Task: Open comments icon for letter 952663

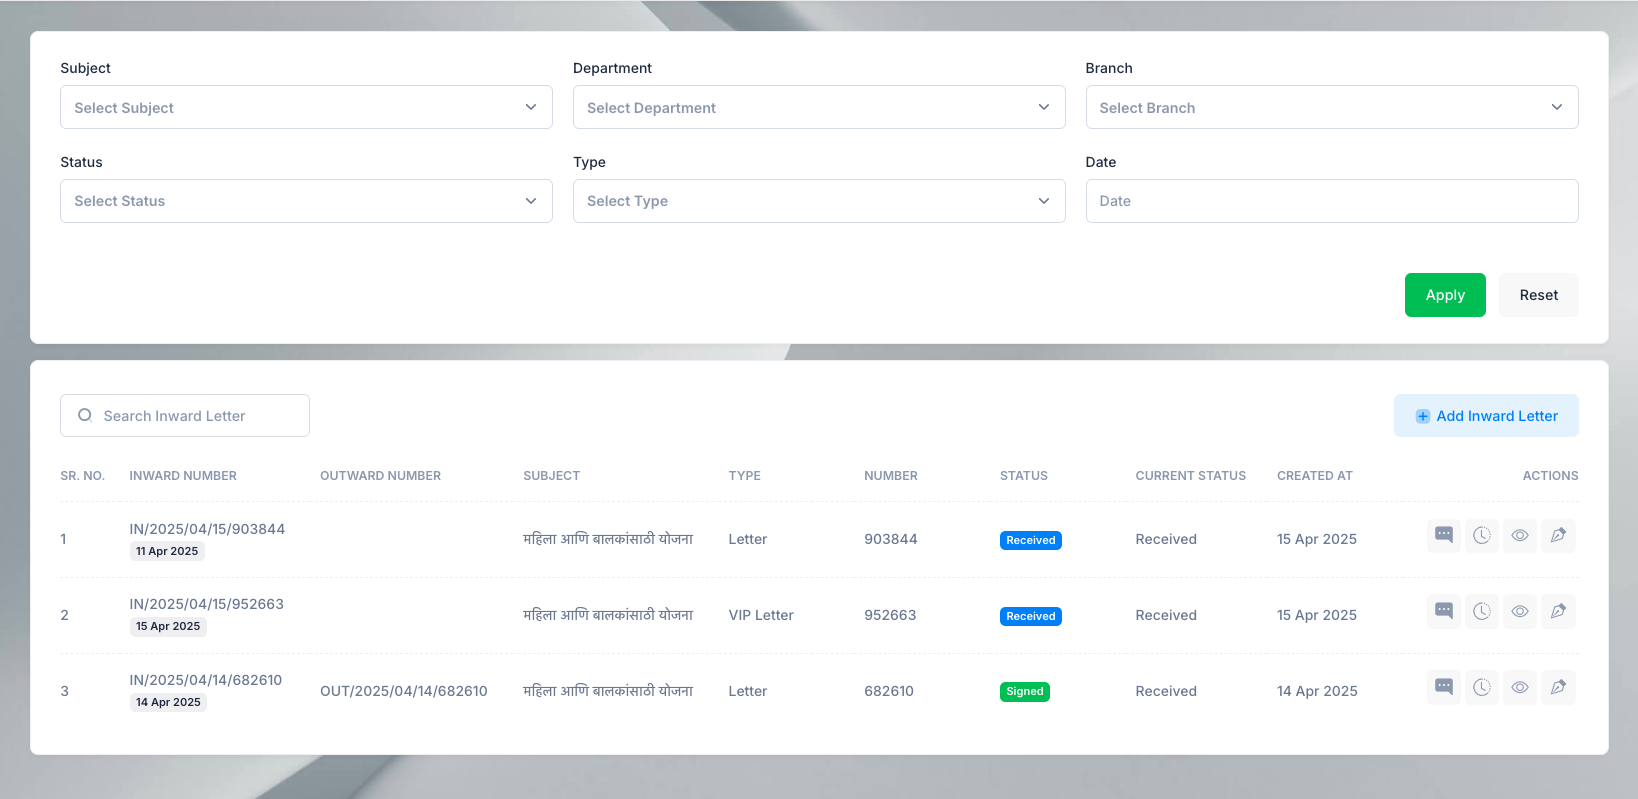Action: click(1443, 611)
